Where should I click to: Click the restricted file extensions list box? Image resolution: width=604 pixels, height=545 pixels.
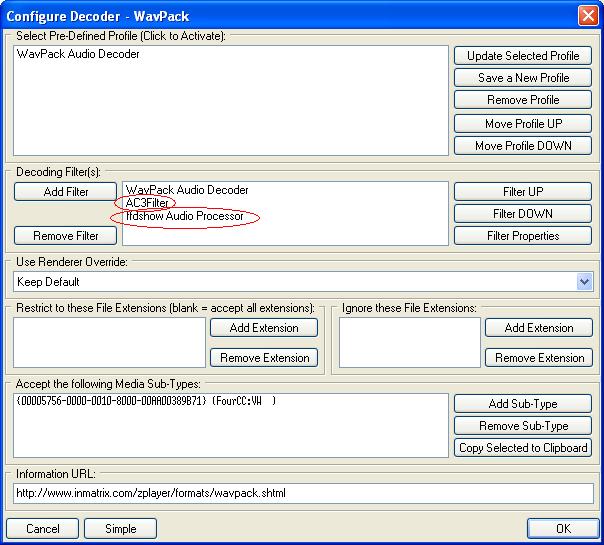pyautogui.click(x=109, y=342)
